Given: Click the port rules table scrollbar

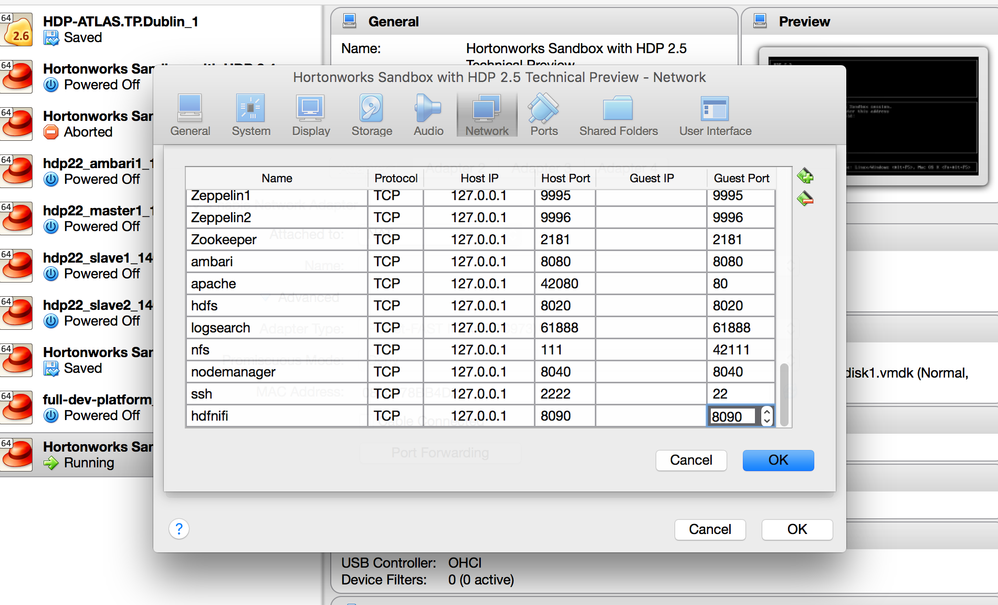Looking at the screenshot, I should [784, 394].
